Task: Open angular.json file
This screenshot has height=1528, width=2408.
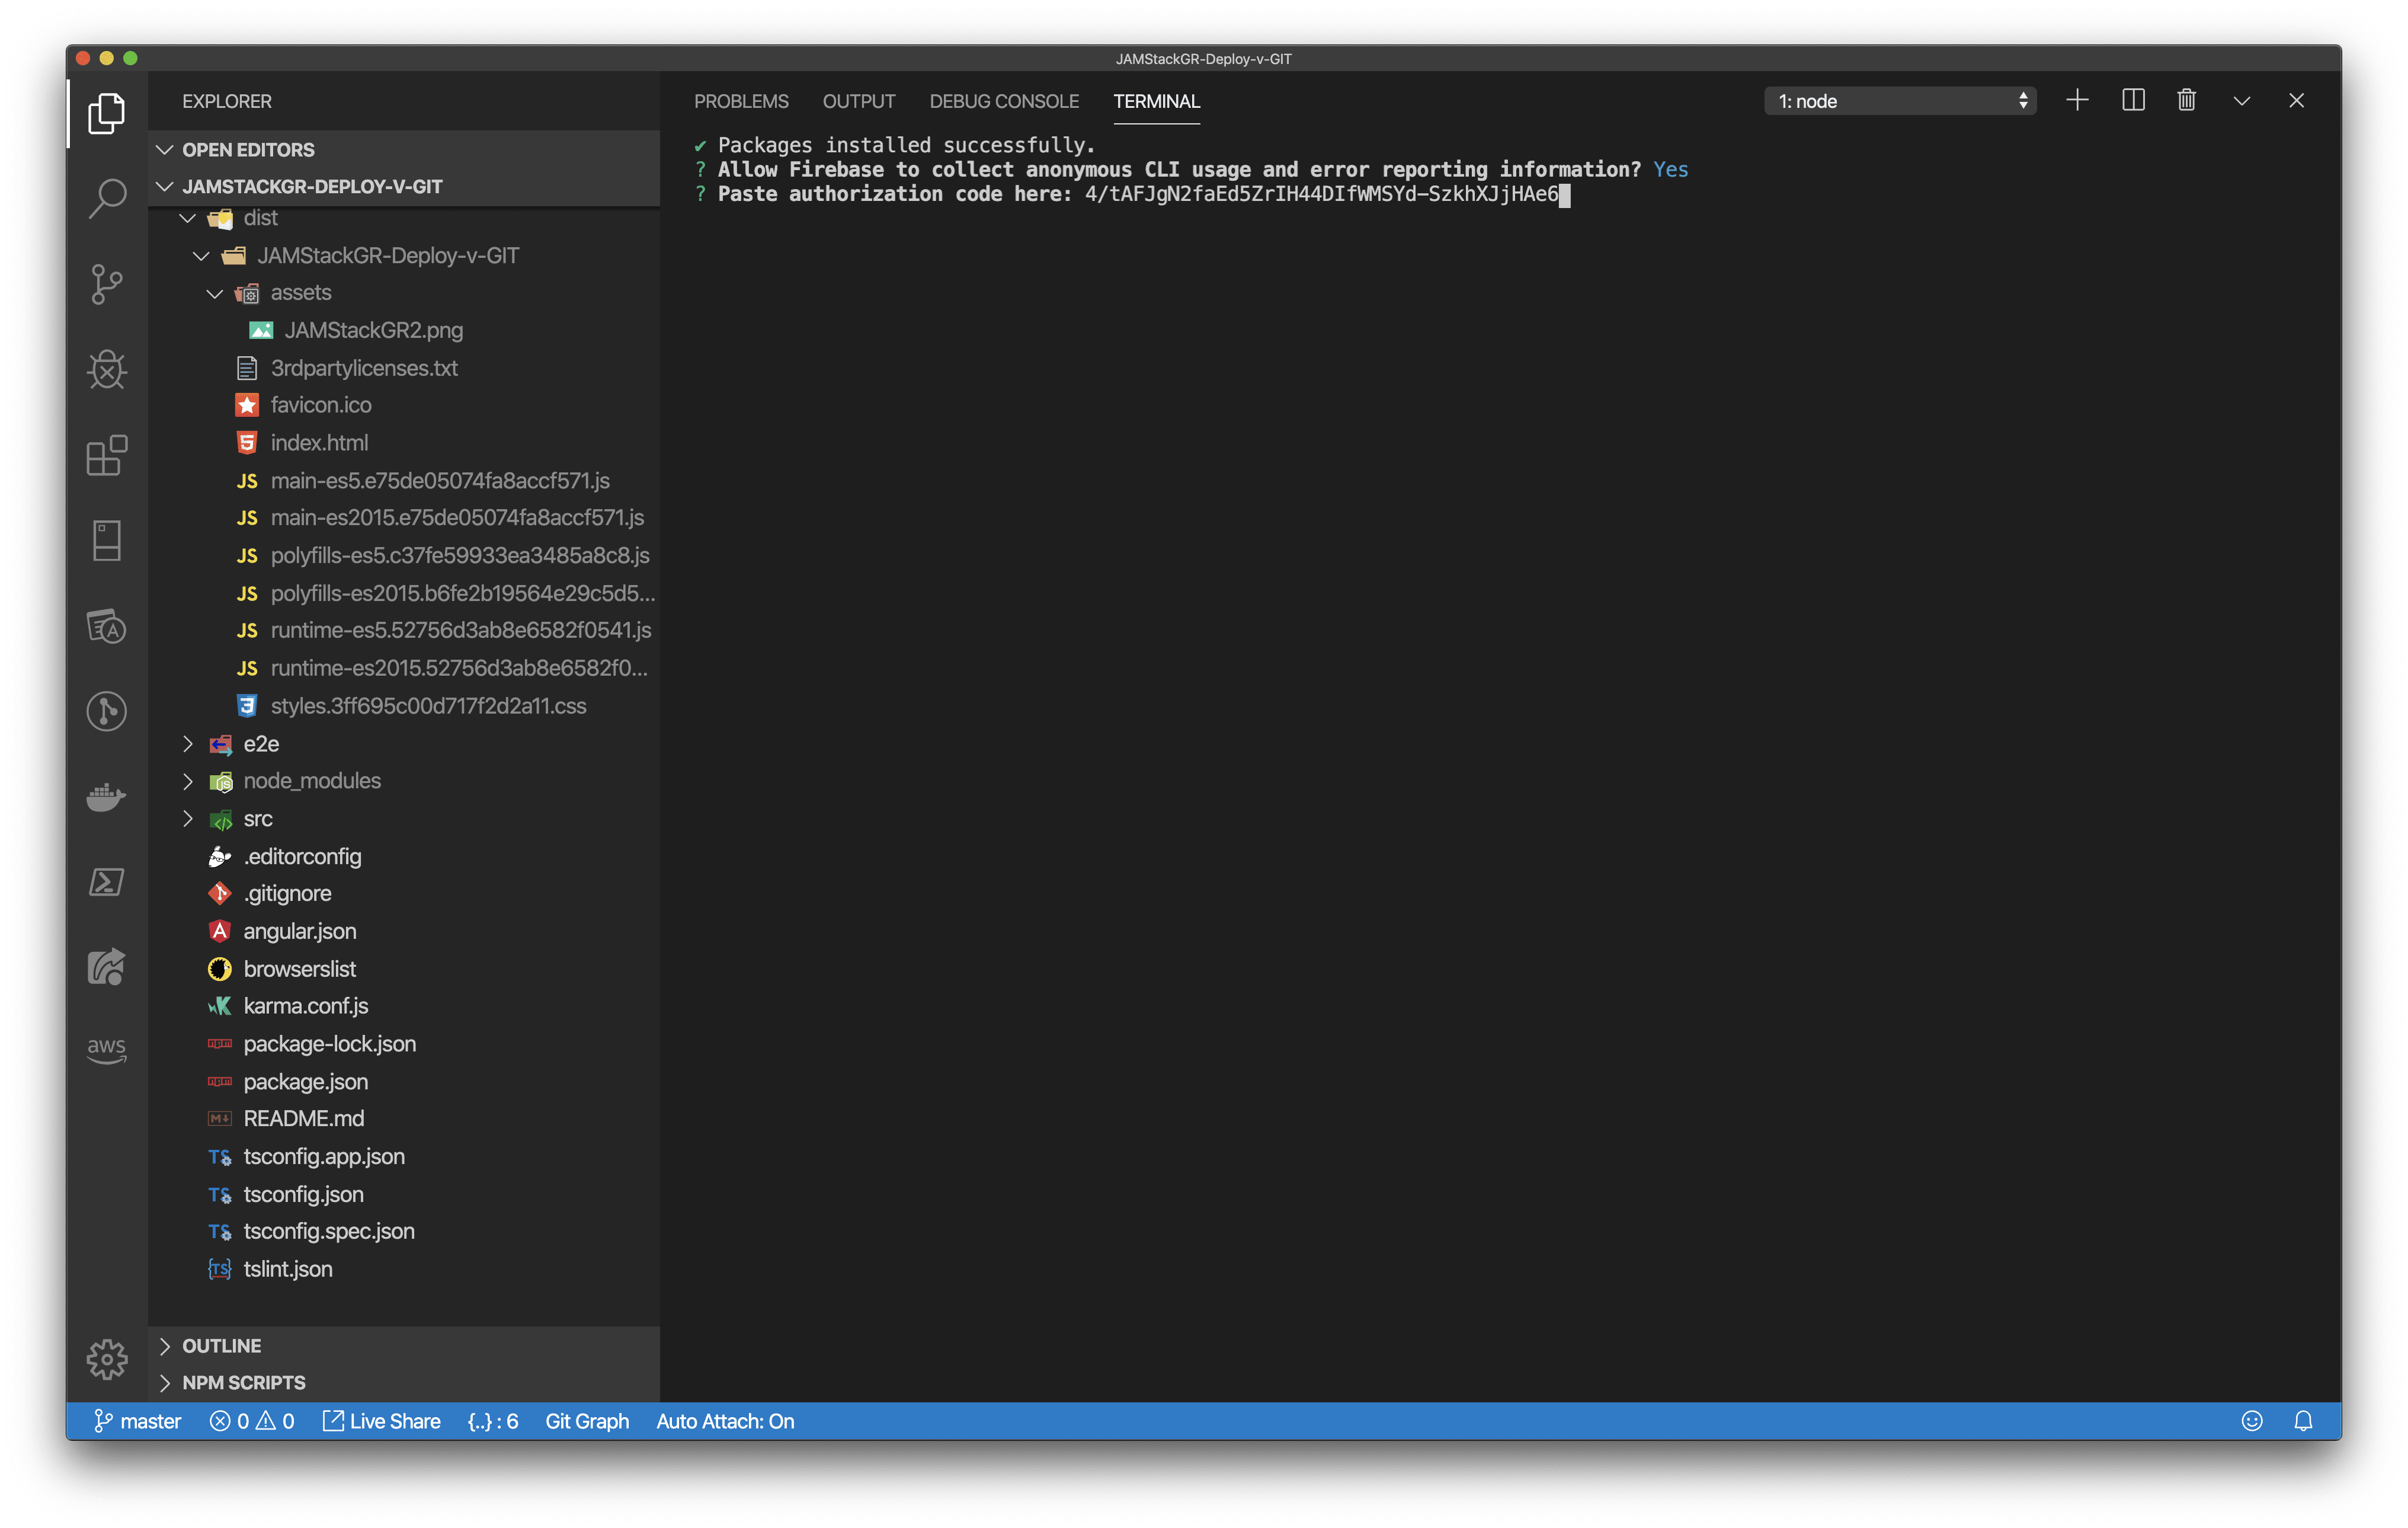Action: pos(404,932)
